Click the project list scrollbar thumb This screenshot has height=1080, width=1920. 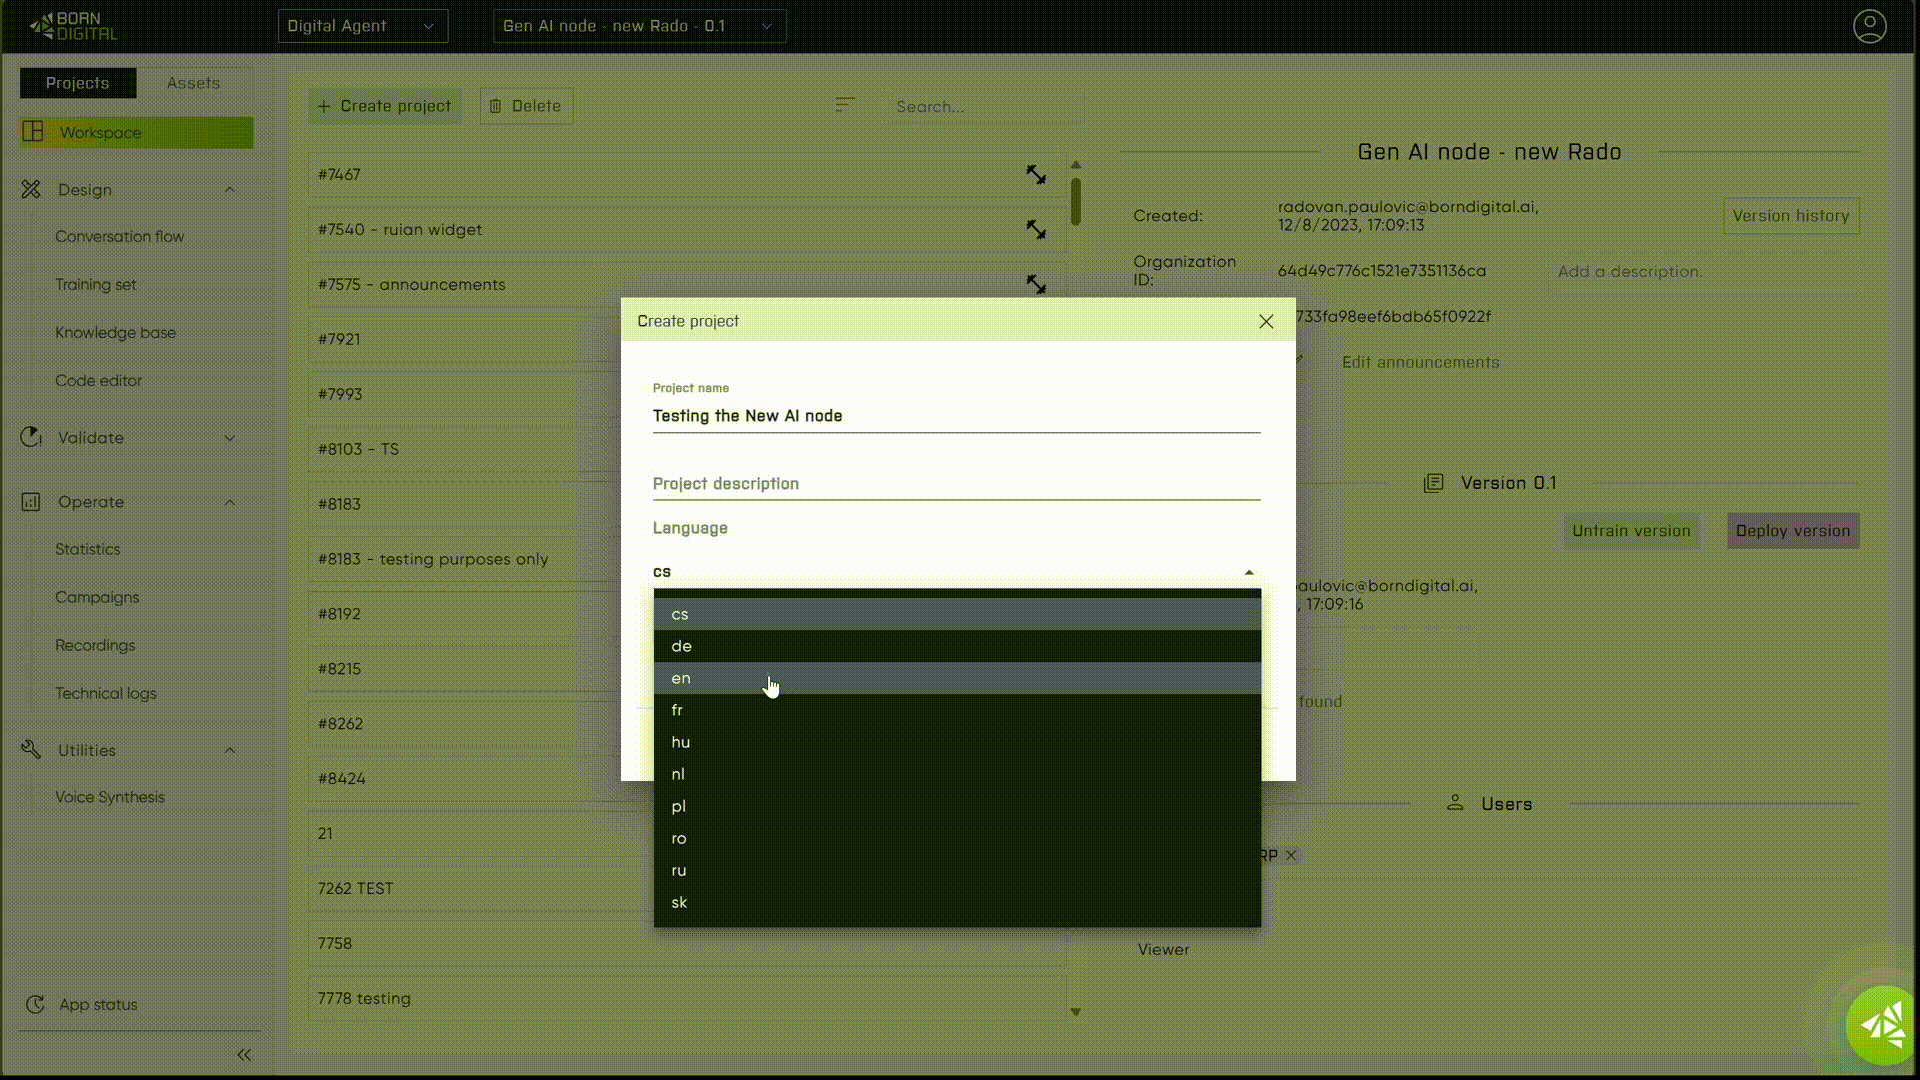[x=1076, y=200]
